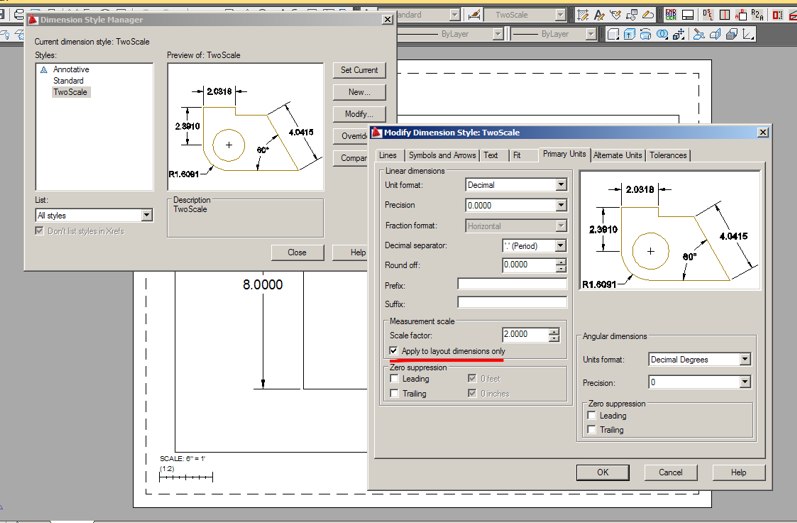Click Close in Dimension Style Manager
The image size is (797, 523).
297,253
